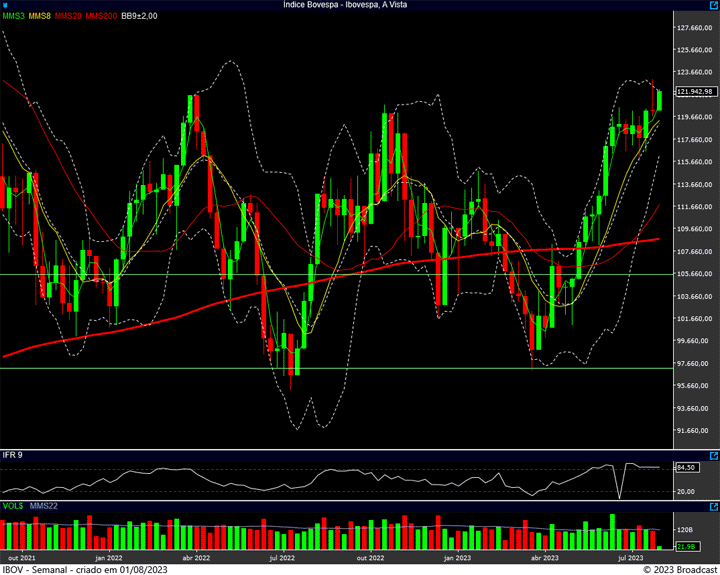The height and width of the screenshot is (575, 720).
Task: Click the pop-out icon of the IFR 9 panel
Action: point(713,456)
